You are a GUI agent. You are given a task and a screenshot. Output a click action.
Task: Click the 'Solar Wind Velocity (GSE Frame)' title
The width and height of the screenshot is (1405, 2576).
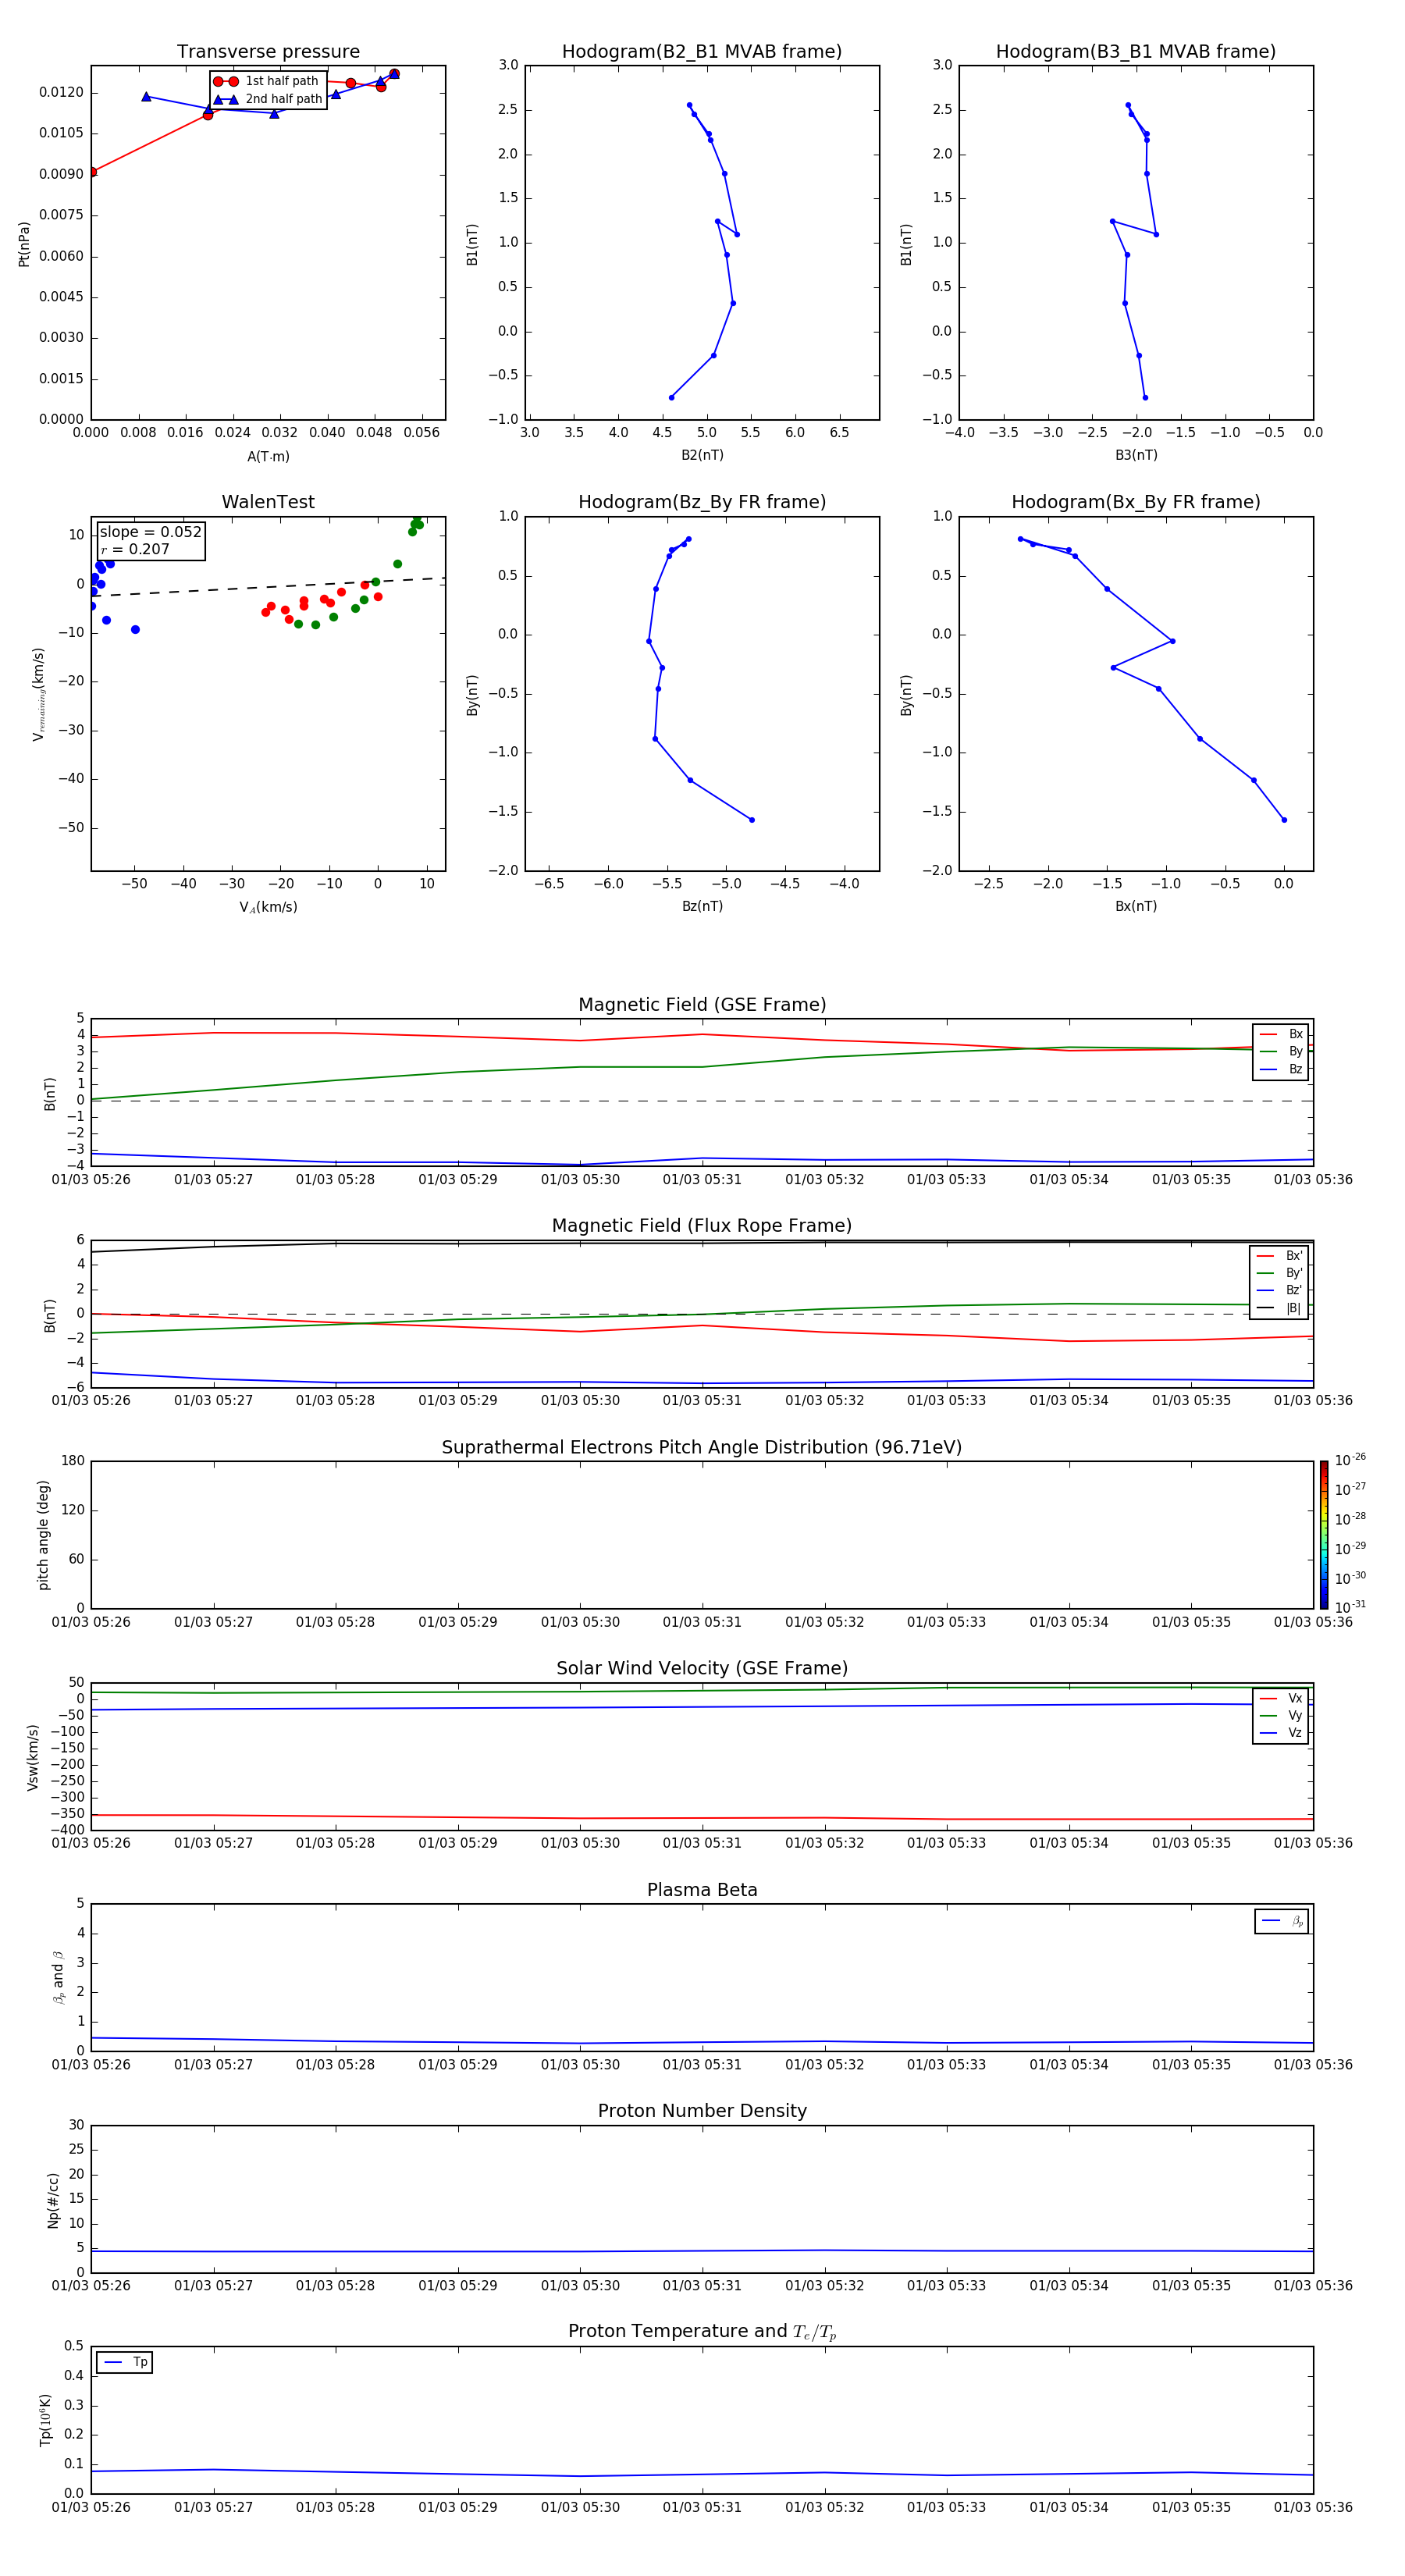[702, 1669]
